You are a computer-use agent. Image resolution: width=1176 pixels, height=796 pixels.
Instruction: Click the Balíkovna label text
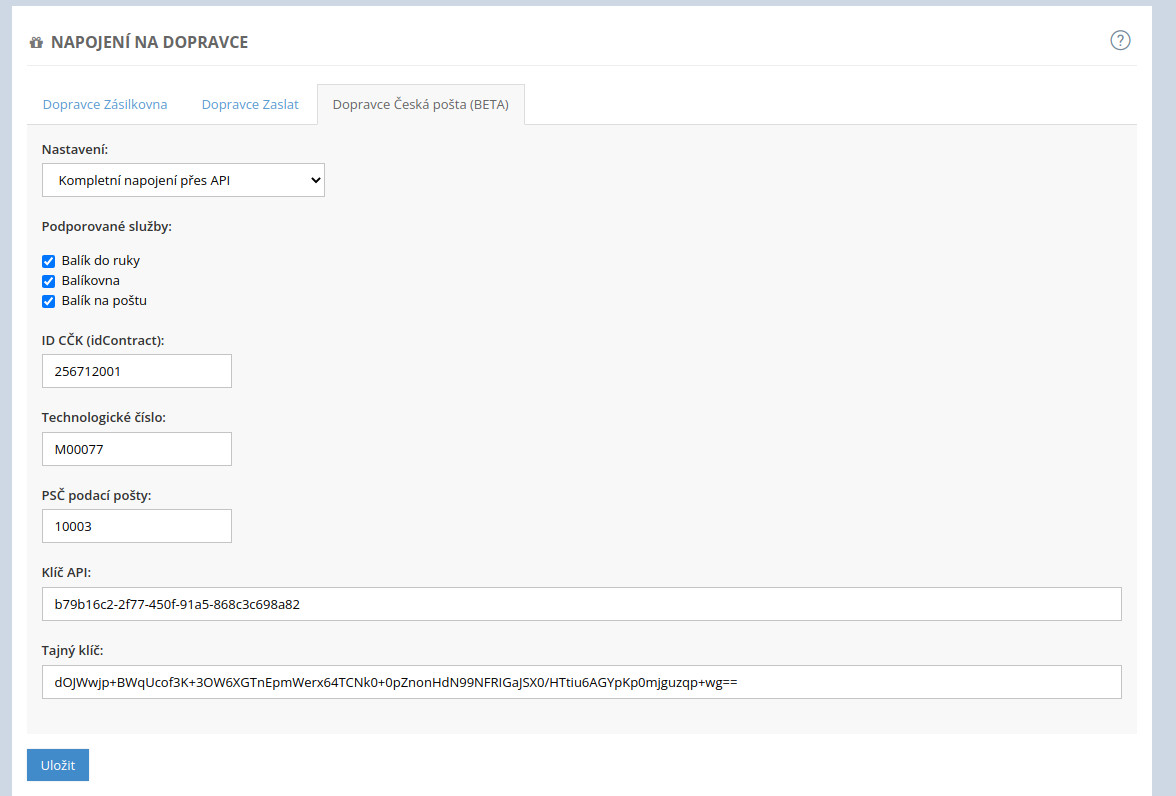(91, 281)
